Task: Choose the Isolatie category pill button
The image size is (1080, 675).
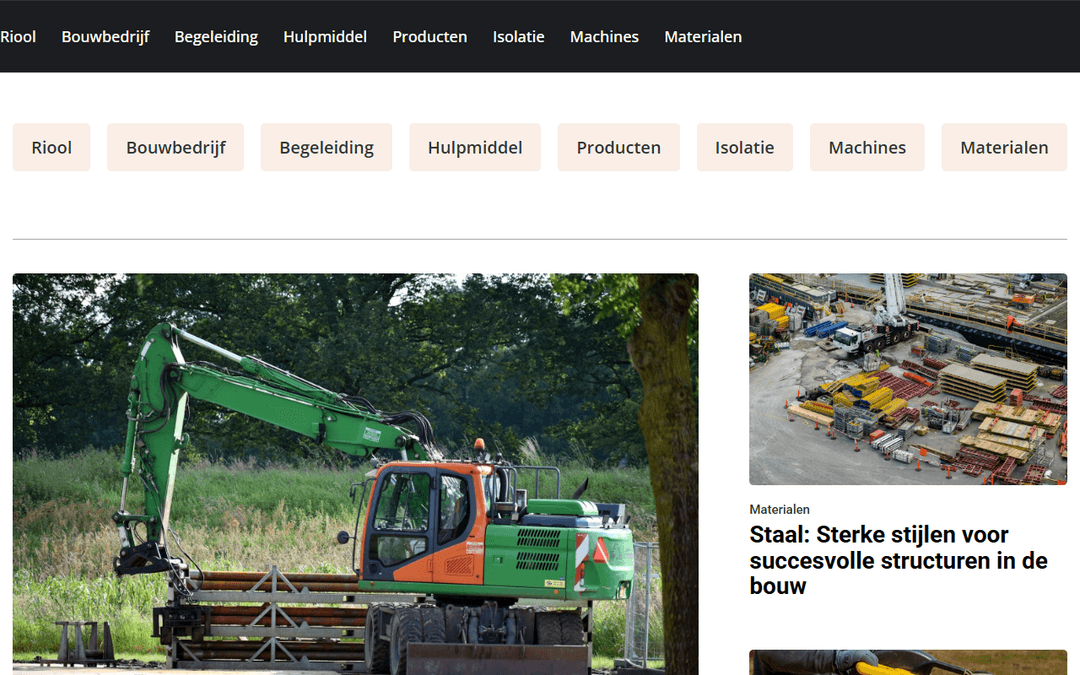Action: (x=745, y=147)
